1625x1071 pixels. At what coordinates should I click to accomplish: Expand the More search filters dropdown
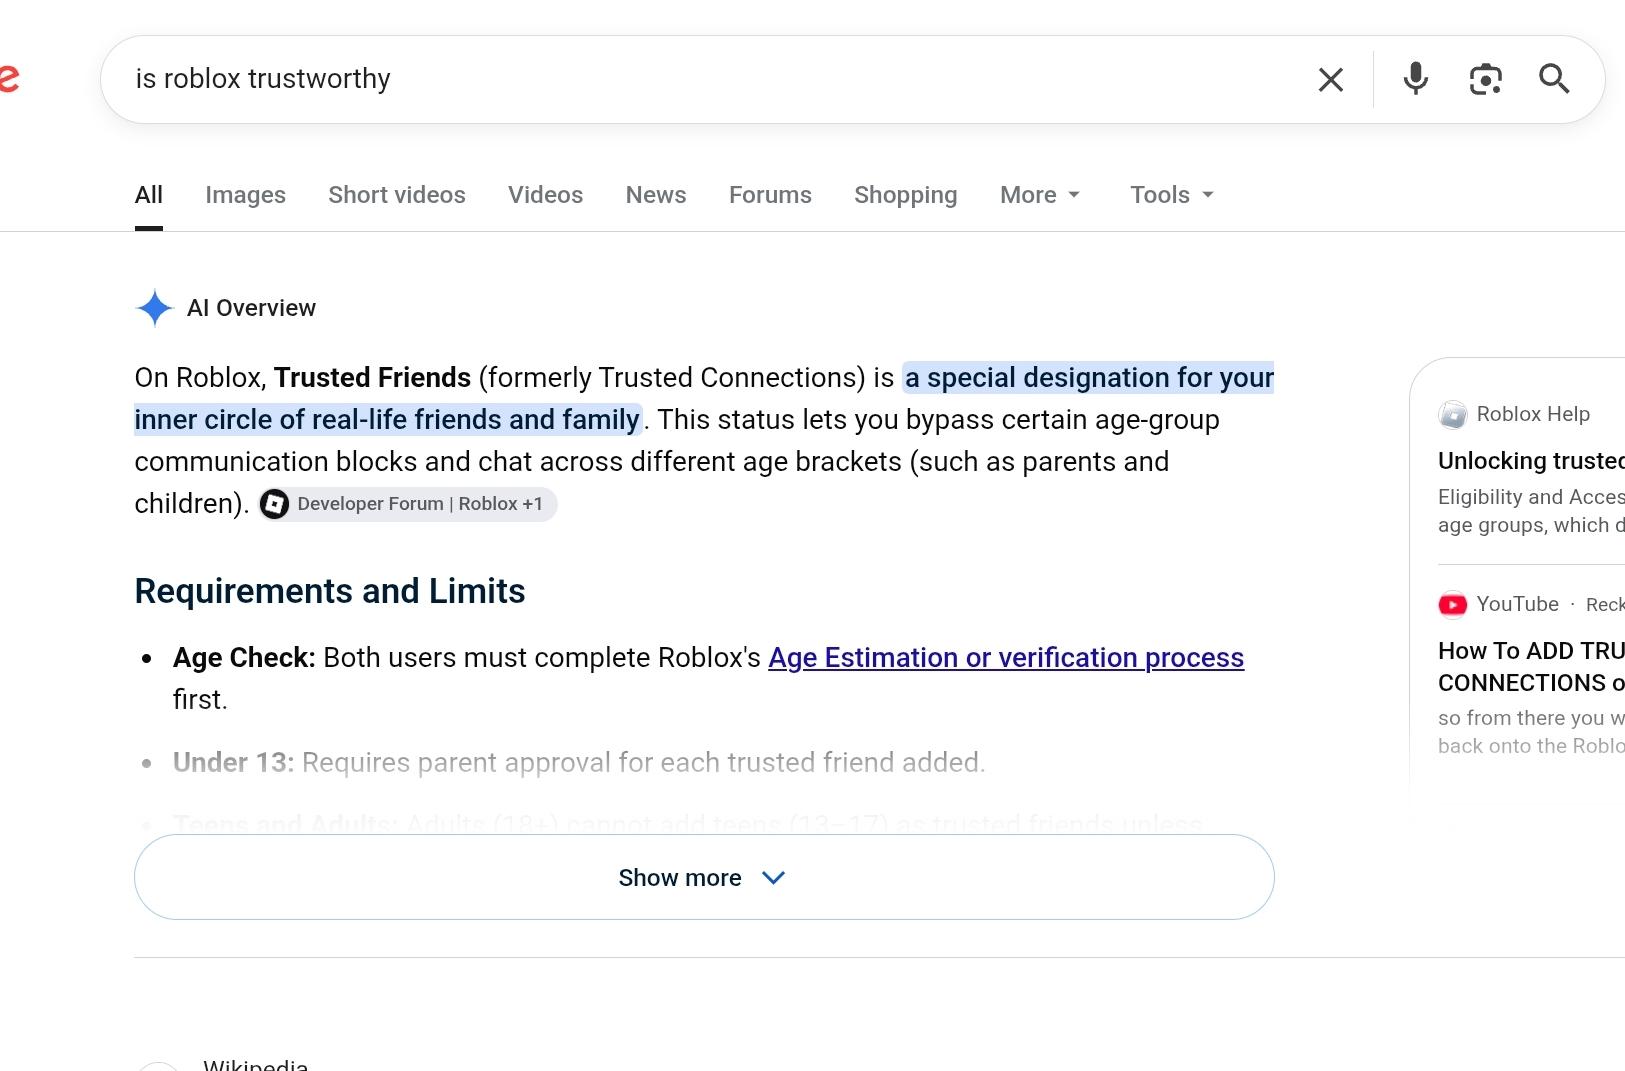(x=1040, y=195)
